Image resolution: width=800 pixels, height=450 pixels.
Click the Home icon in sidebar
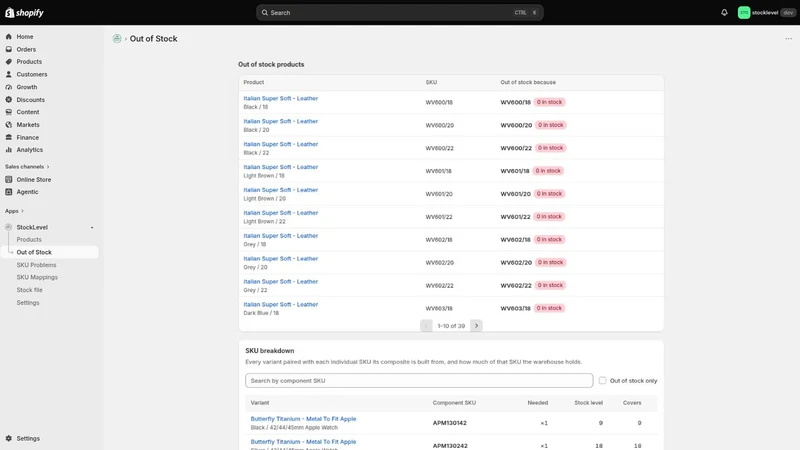pos(9,37)
